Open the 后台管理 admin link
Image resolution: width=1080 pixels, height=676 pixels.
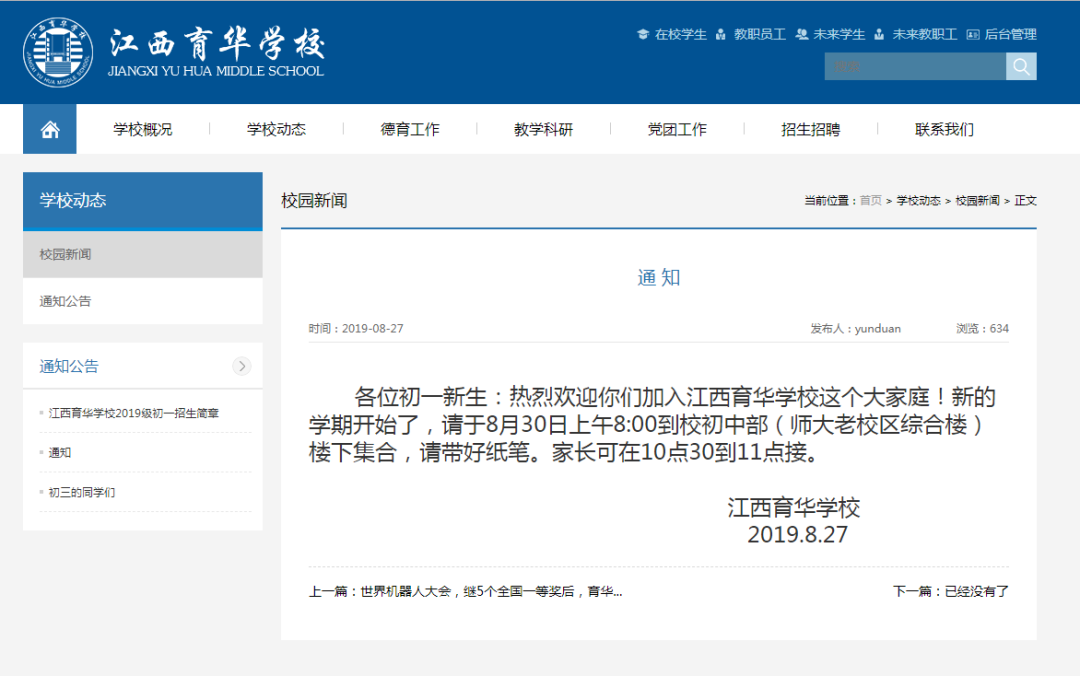[1010, 34]
